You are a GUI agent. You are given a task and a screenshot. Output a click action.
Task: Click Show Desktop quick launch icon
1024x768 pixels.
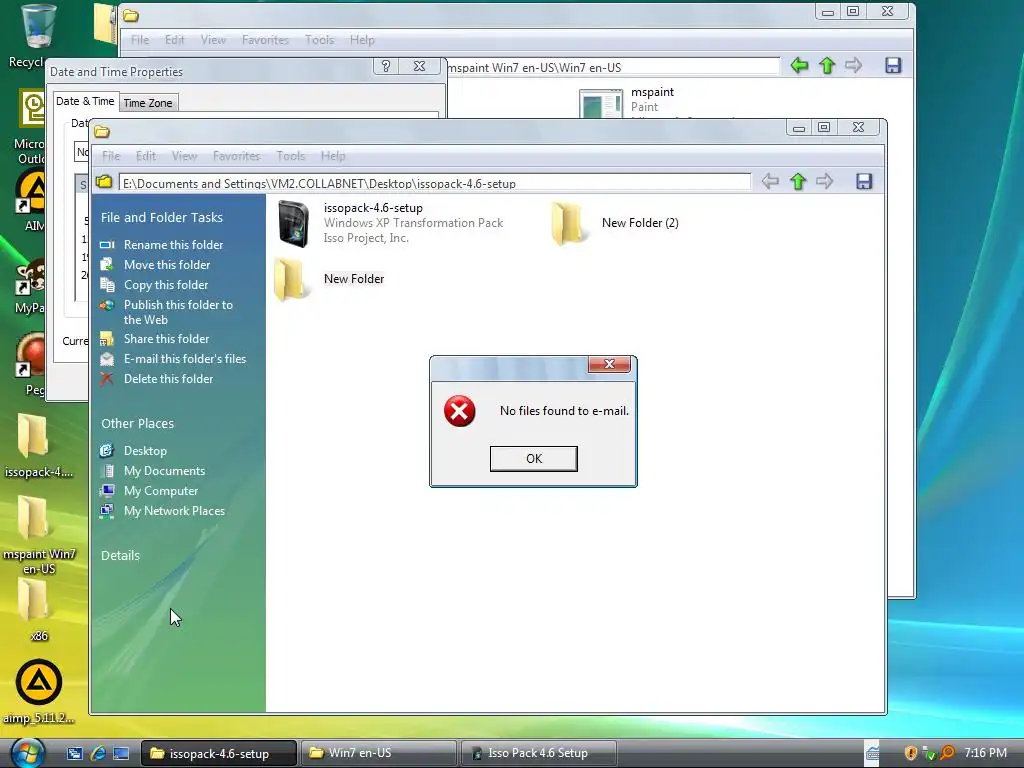[121, 753]
